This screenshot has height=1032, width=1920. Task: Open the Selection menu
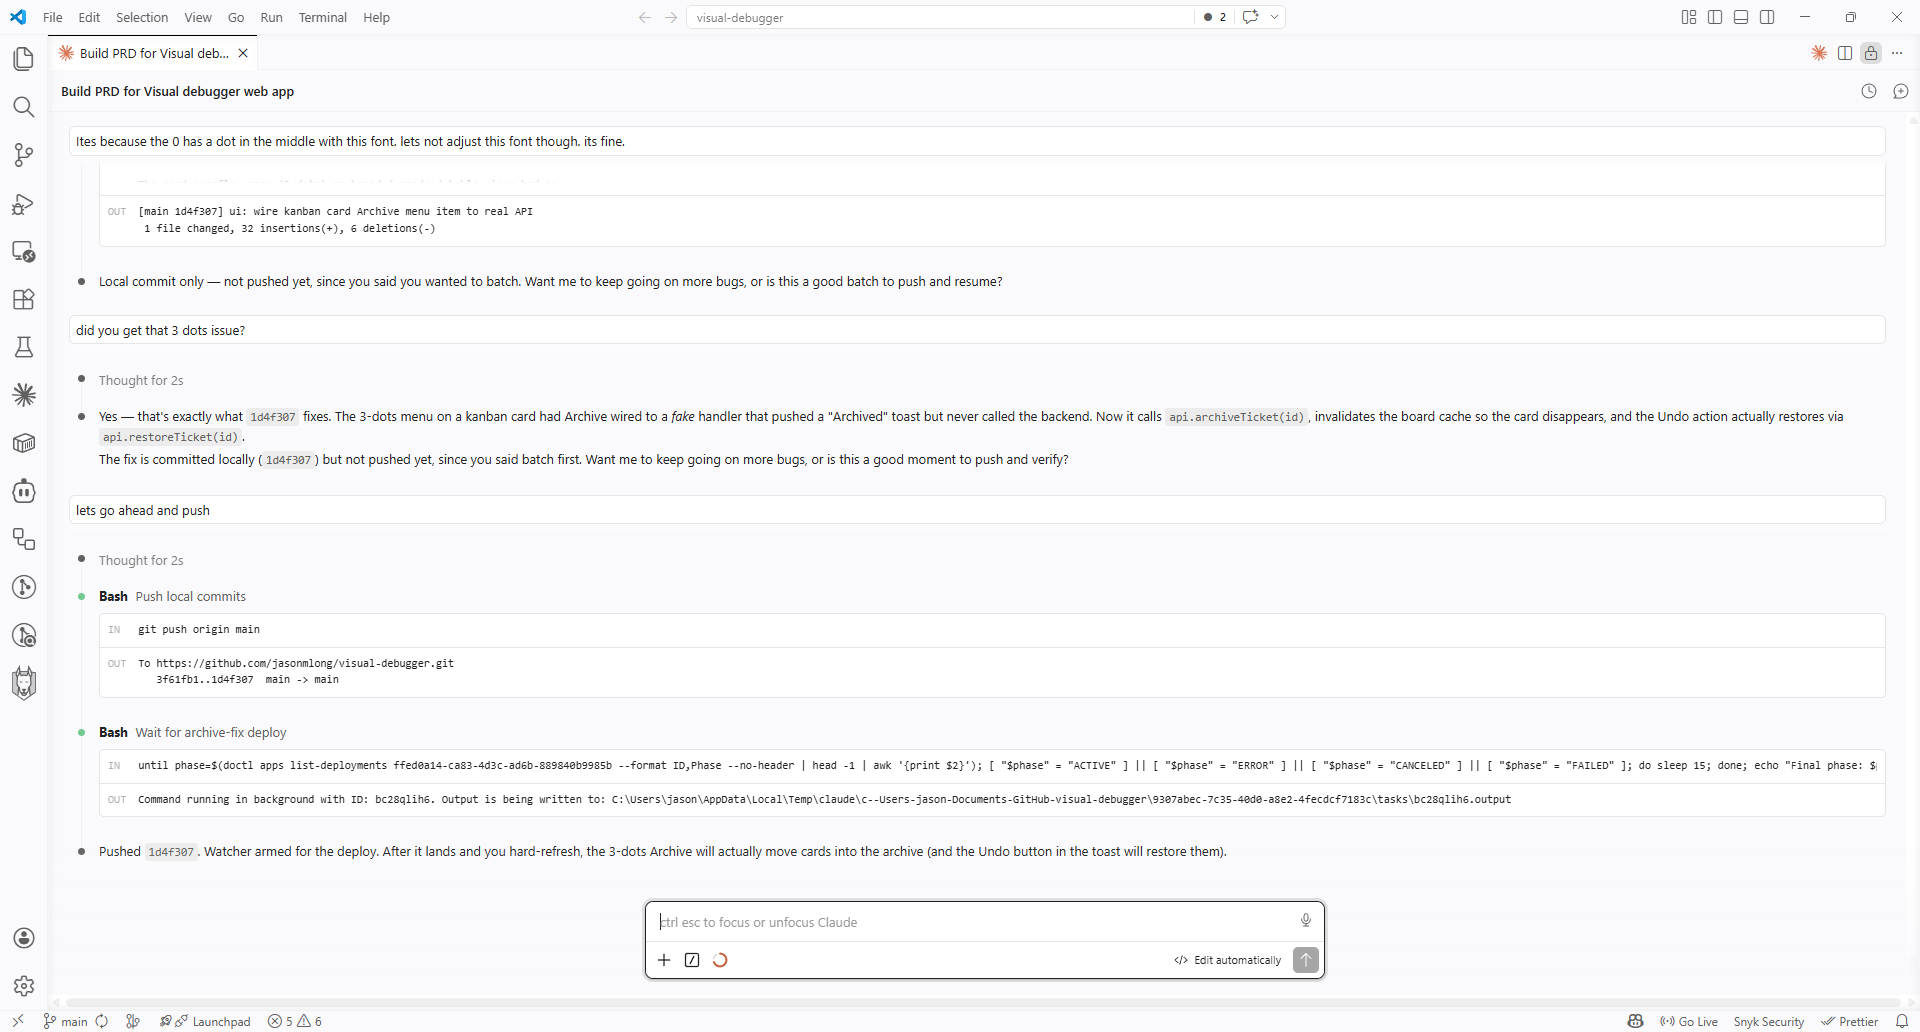pos(142,17)
